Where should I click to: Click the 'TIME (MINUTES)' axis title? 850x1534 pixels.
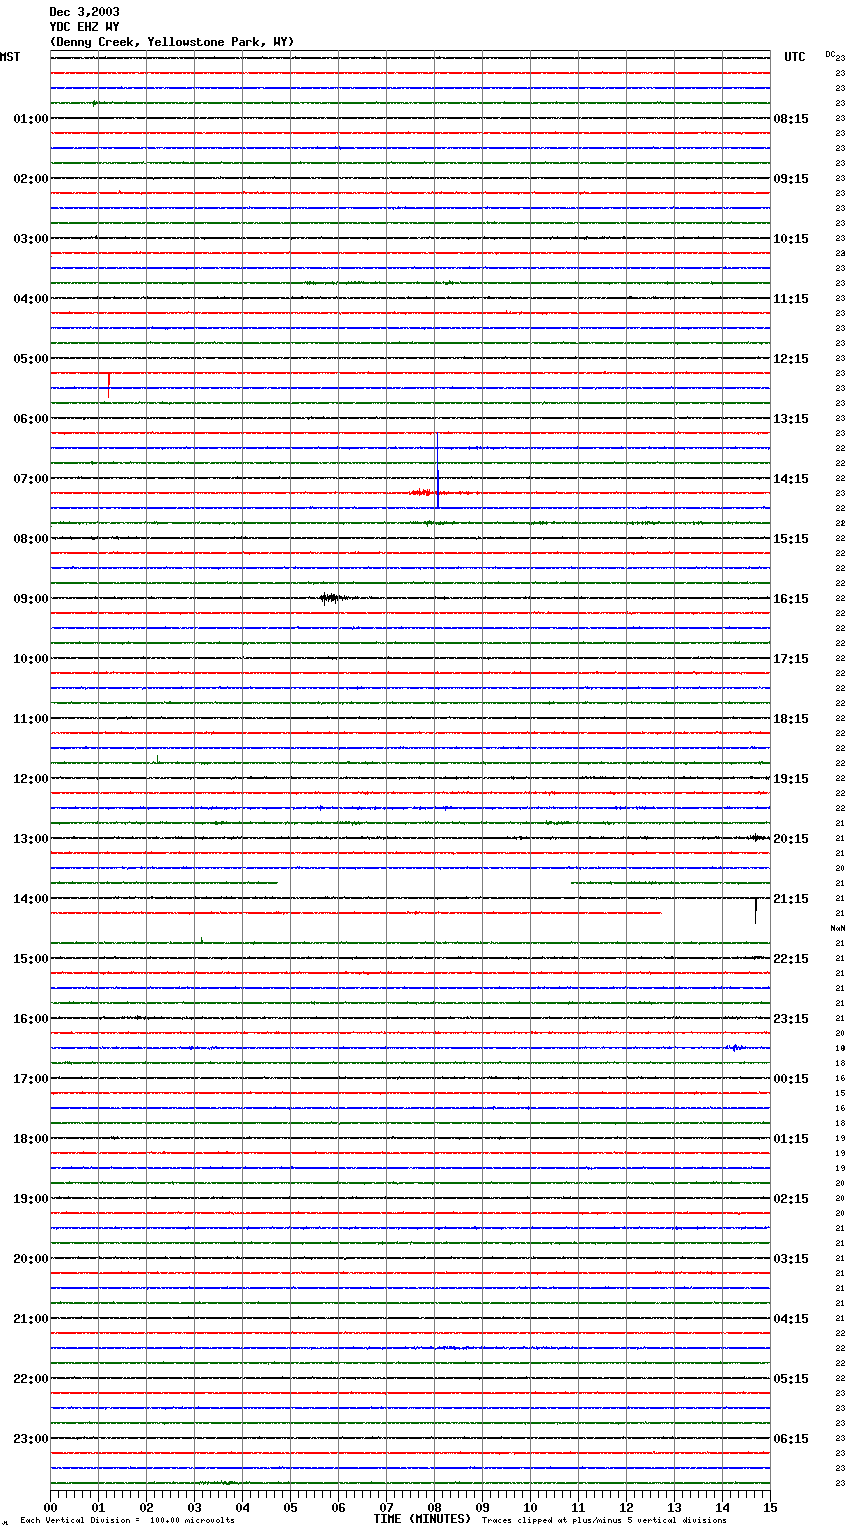[422, 1519]
